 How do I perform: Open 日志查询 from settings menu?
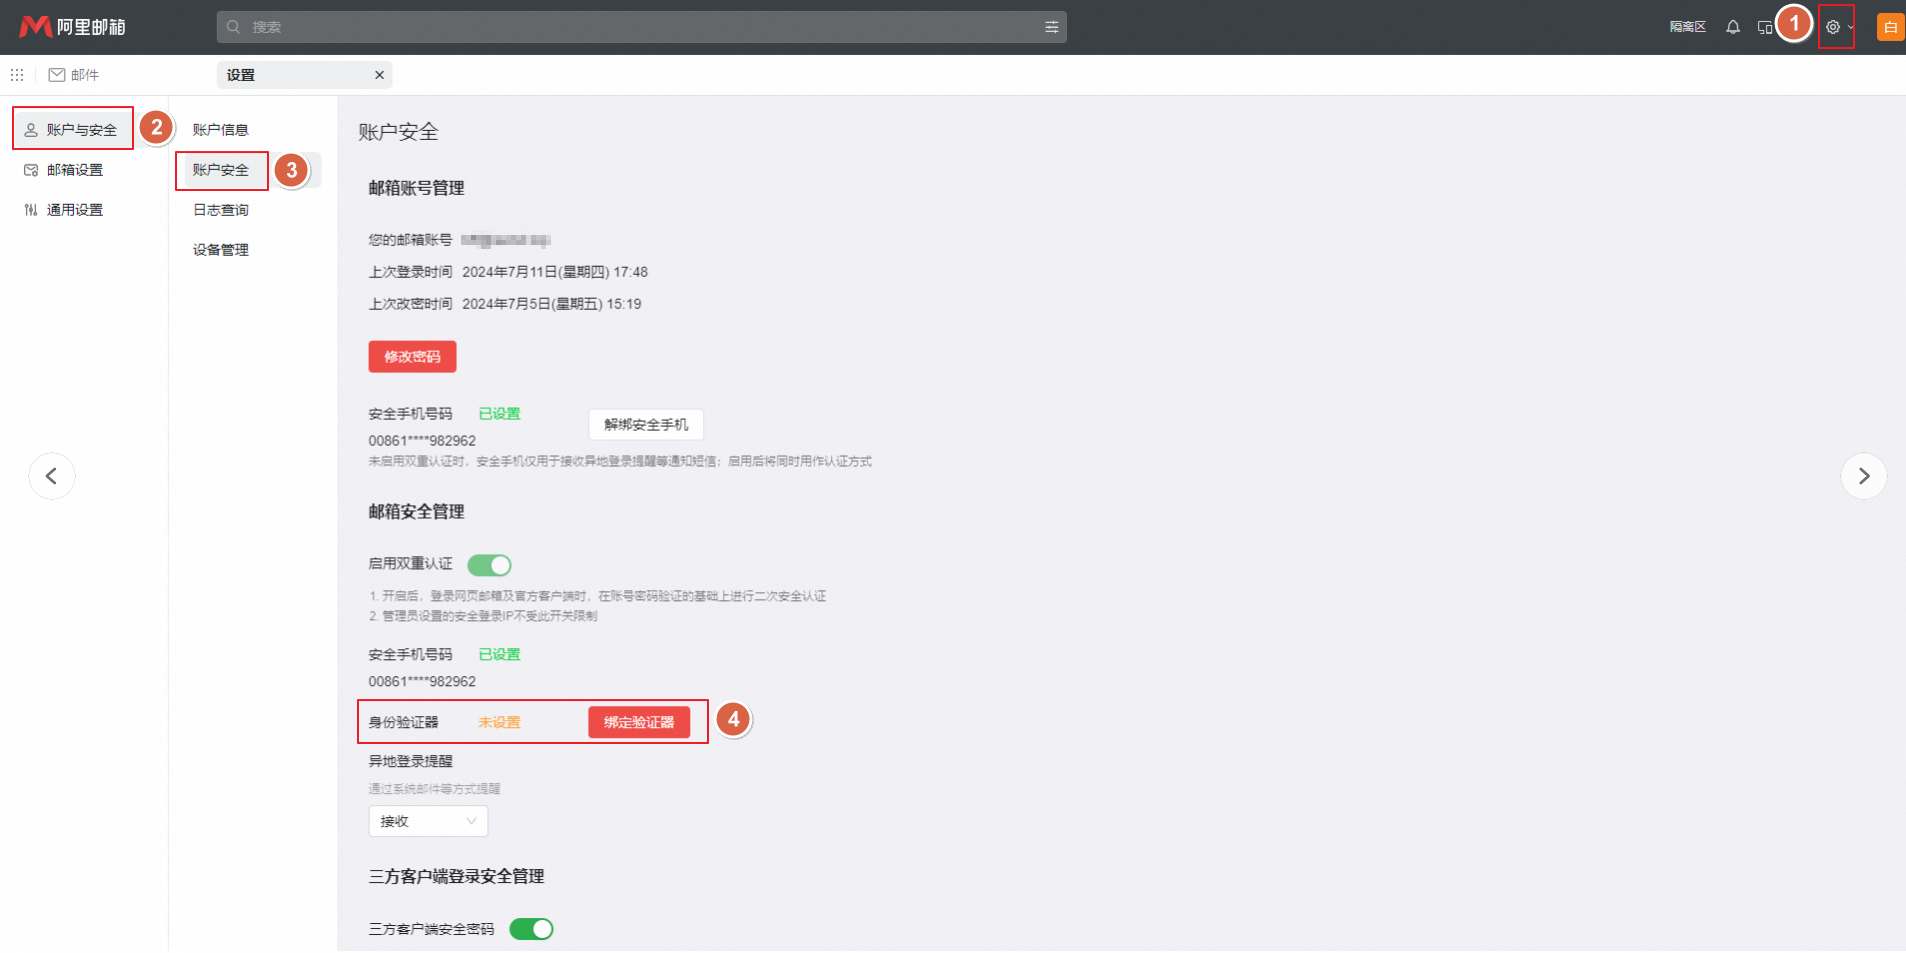point(219,209)
